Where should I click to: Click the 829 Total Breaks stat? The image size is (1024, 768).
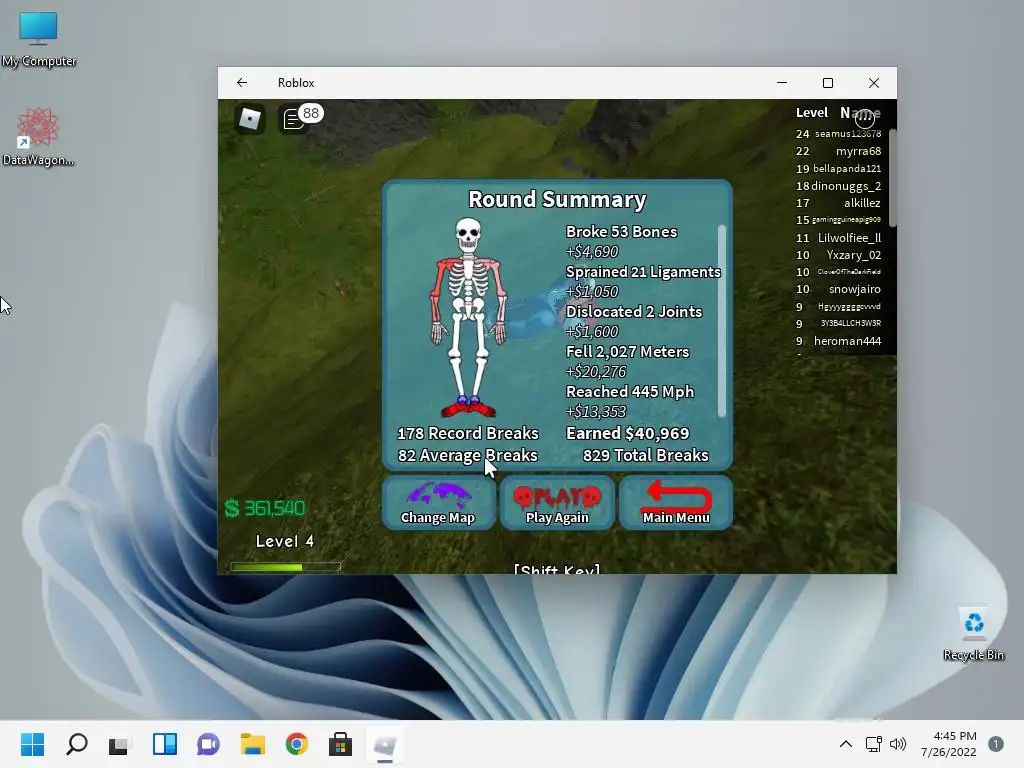click(645, 455)
